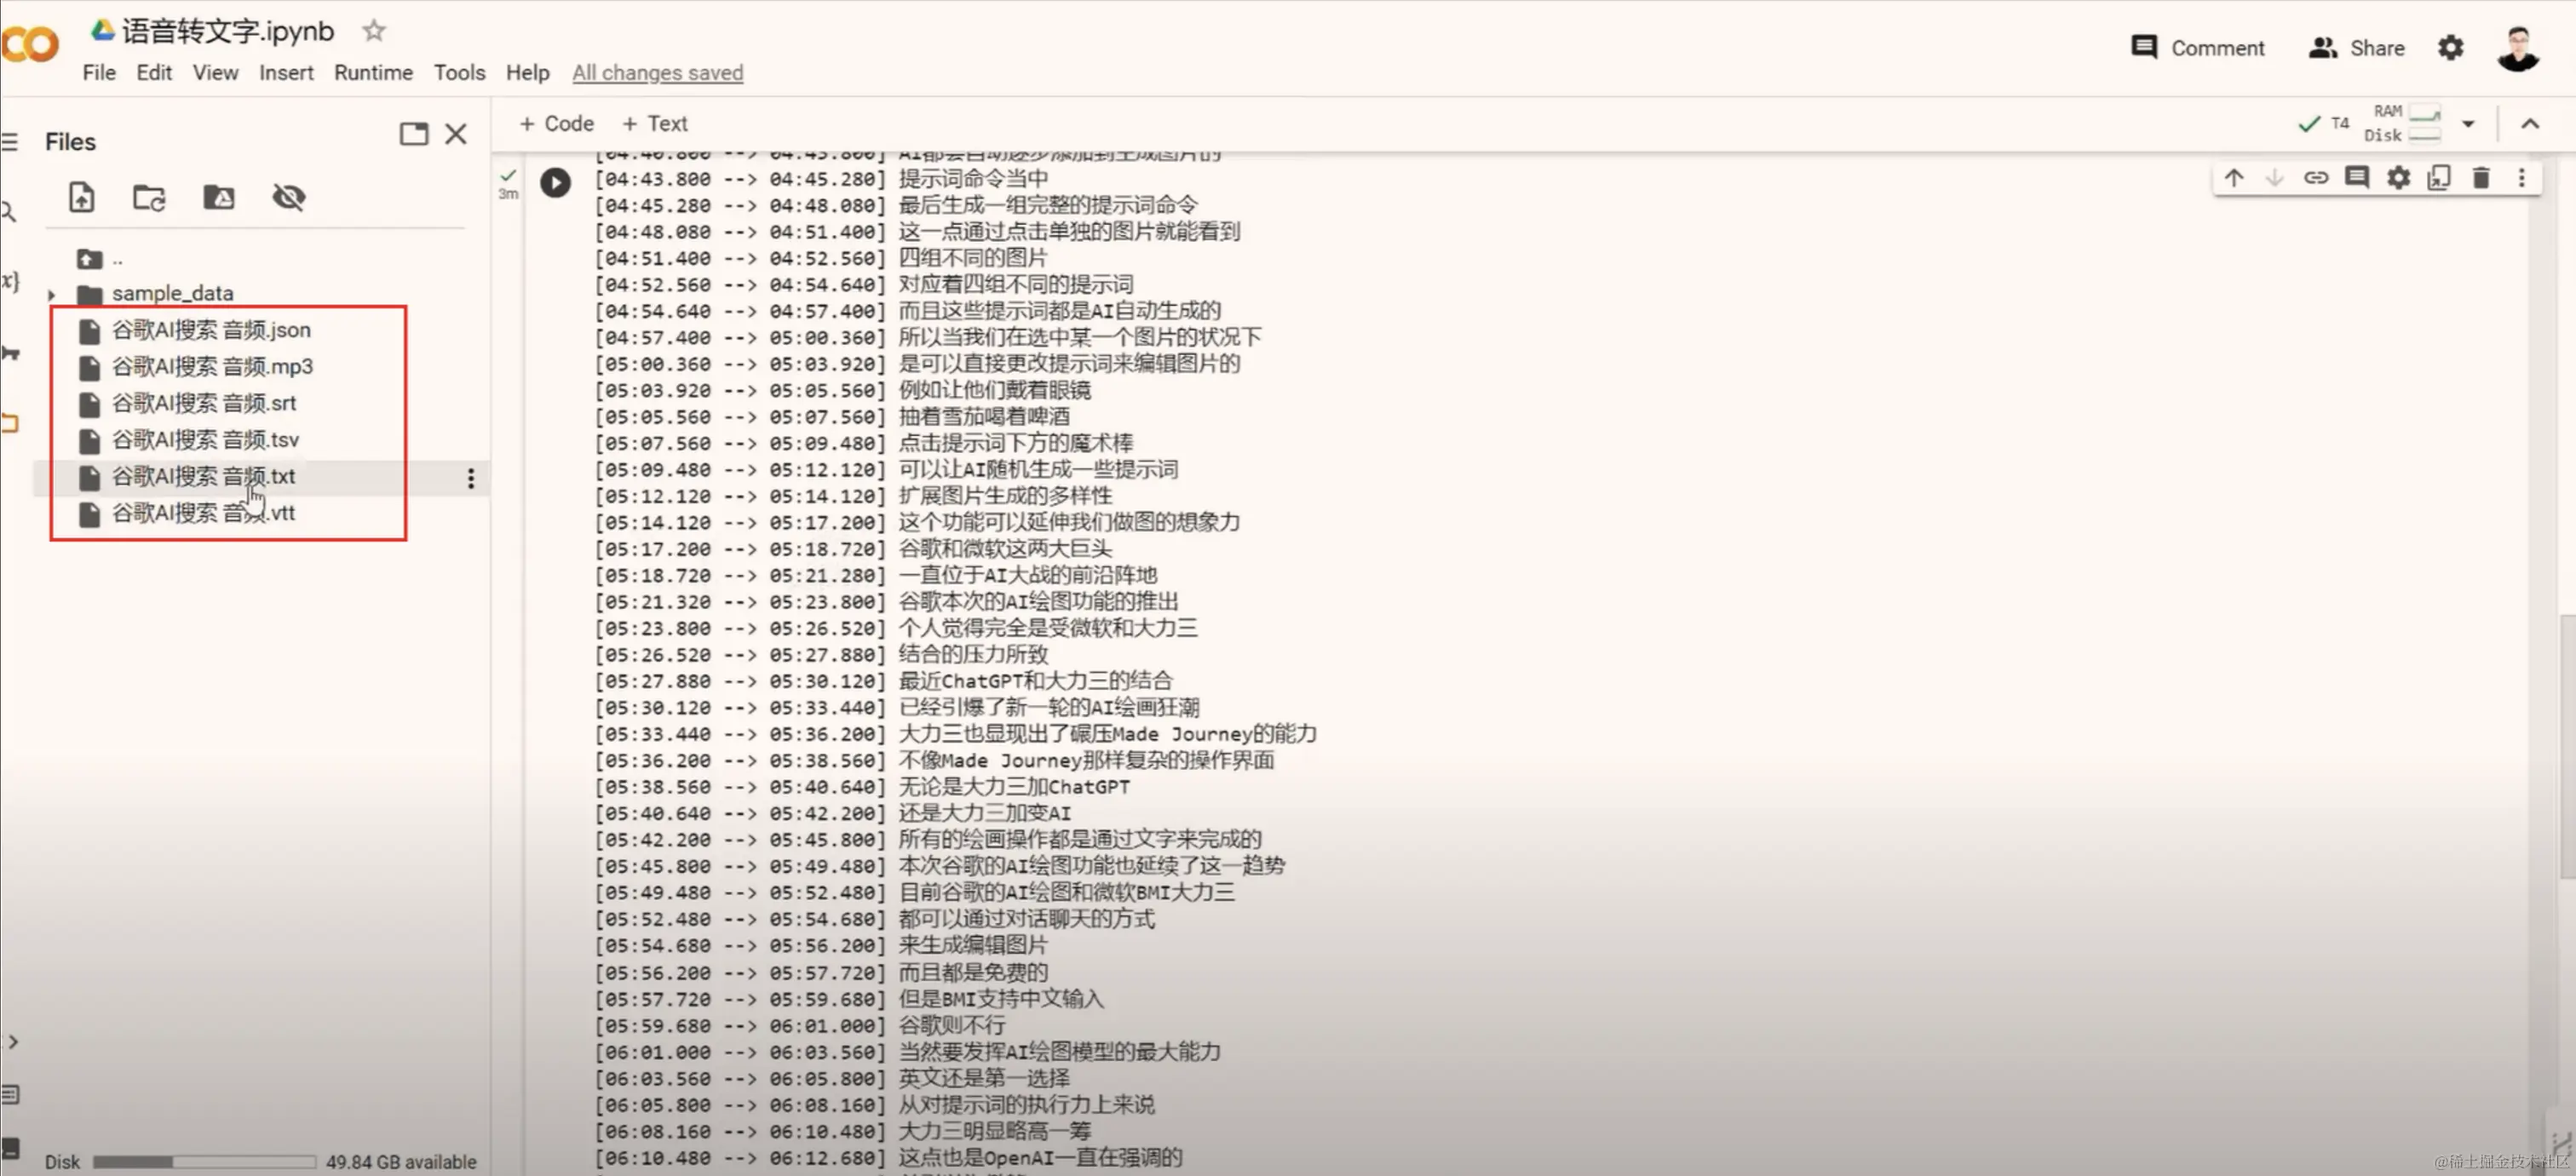
Task: Open the RAM/Disk resources dropdown arrow
Action: [x=2467, y=124]
